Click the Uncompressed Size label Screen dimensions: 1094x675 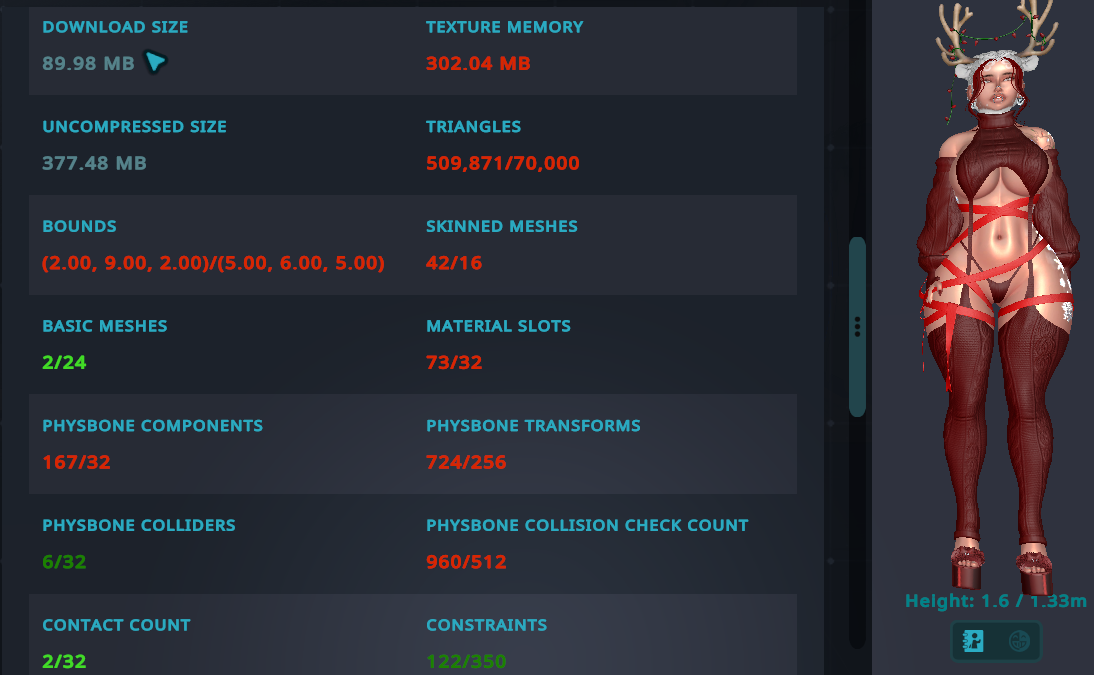click(x=134, y=127)
